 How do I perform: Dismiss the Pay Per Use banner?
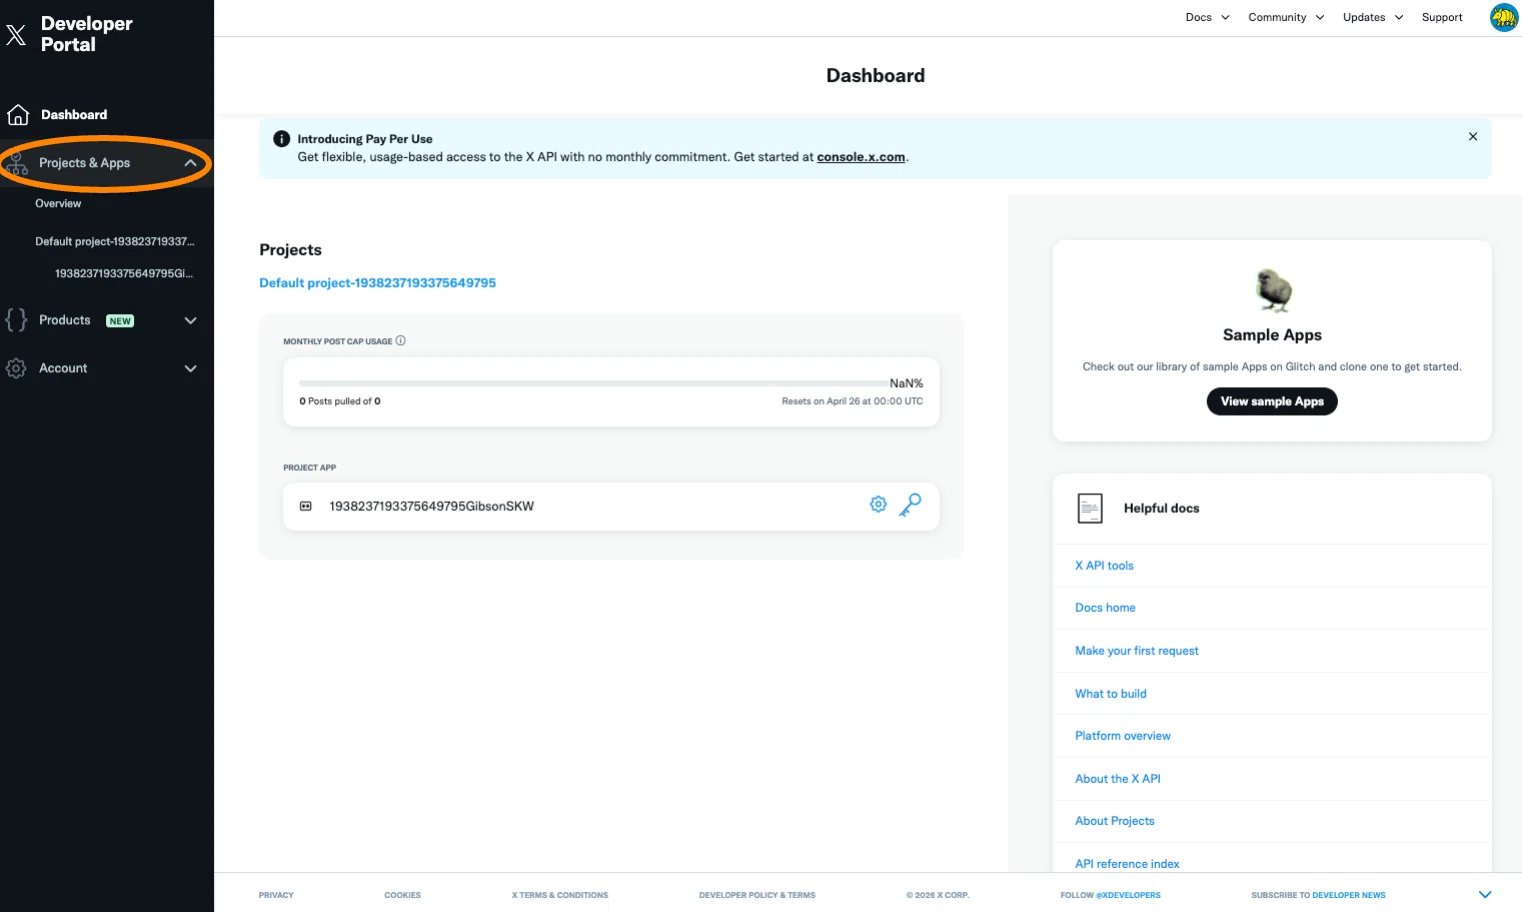coord(1473,137)
